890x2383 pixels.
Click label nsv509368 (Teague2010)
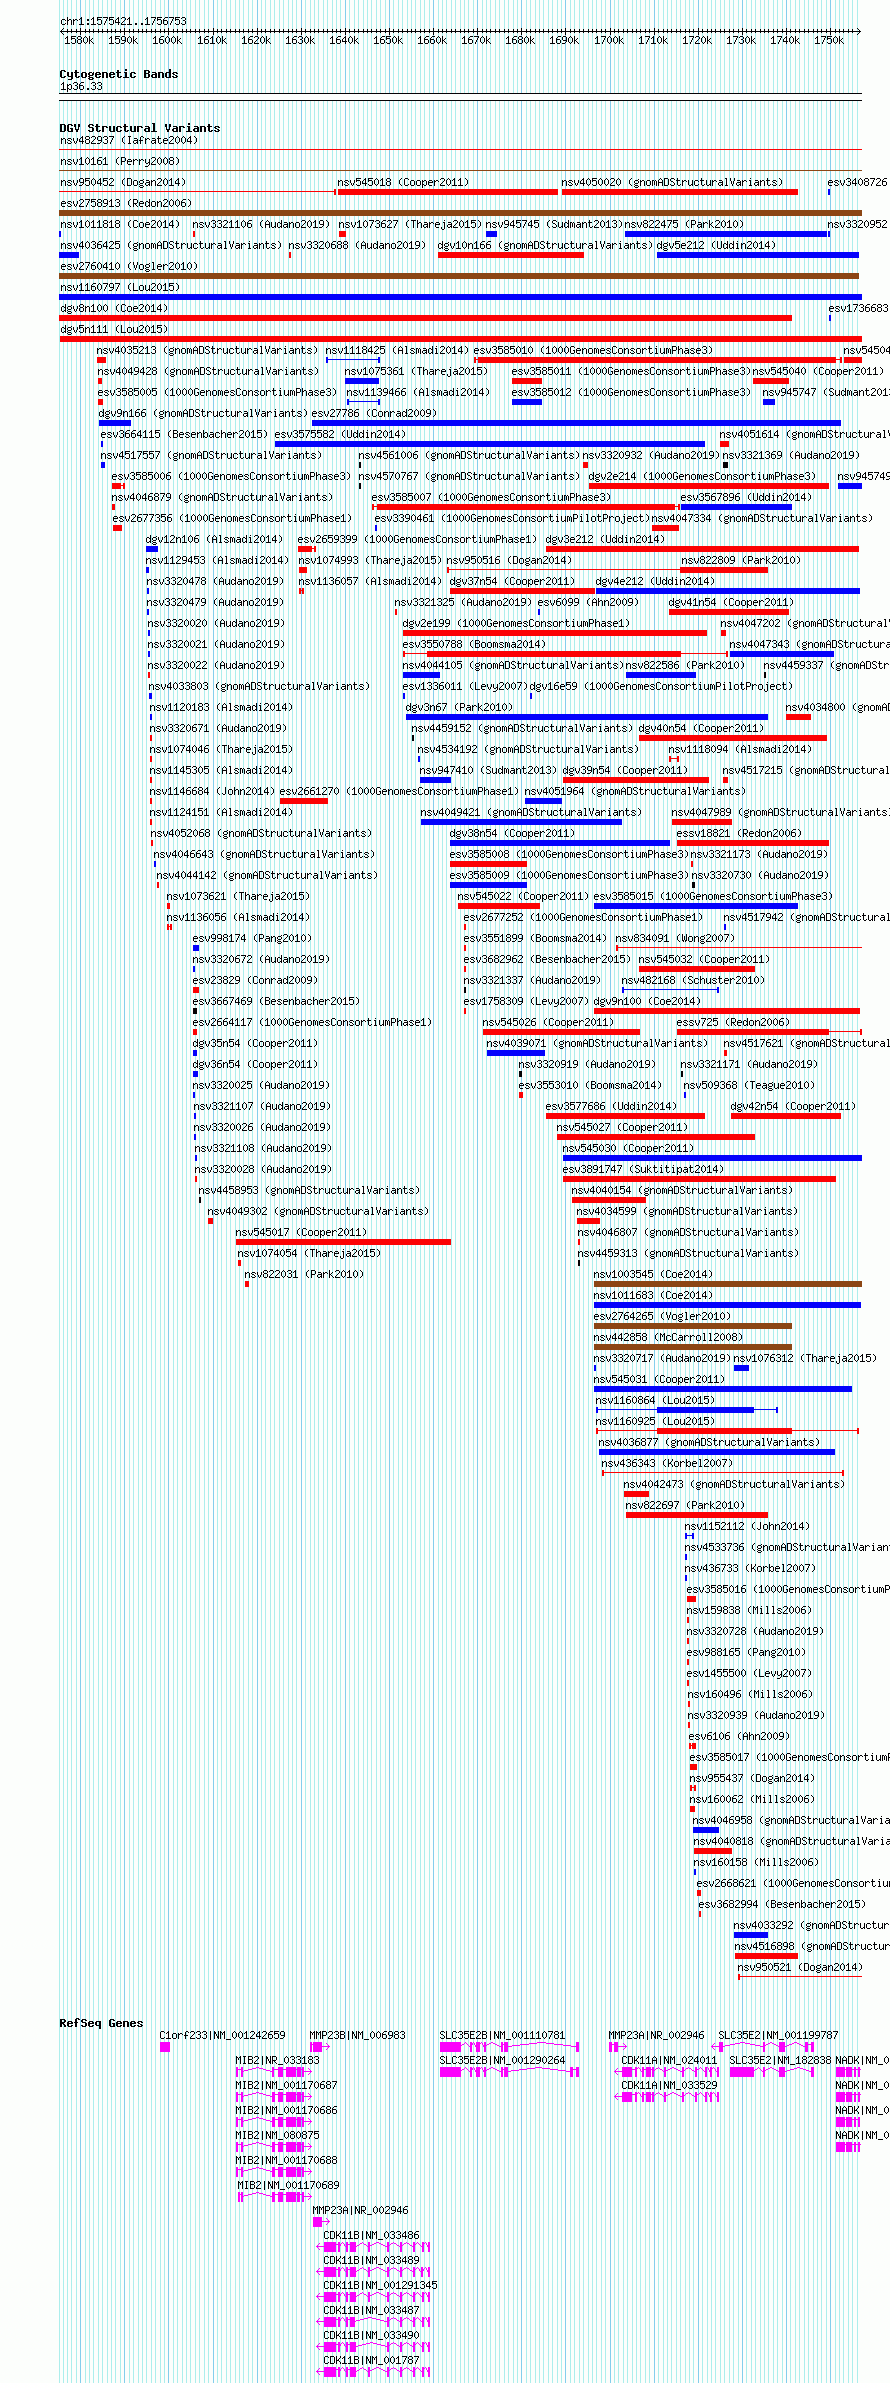pos(749,1086)
